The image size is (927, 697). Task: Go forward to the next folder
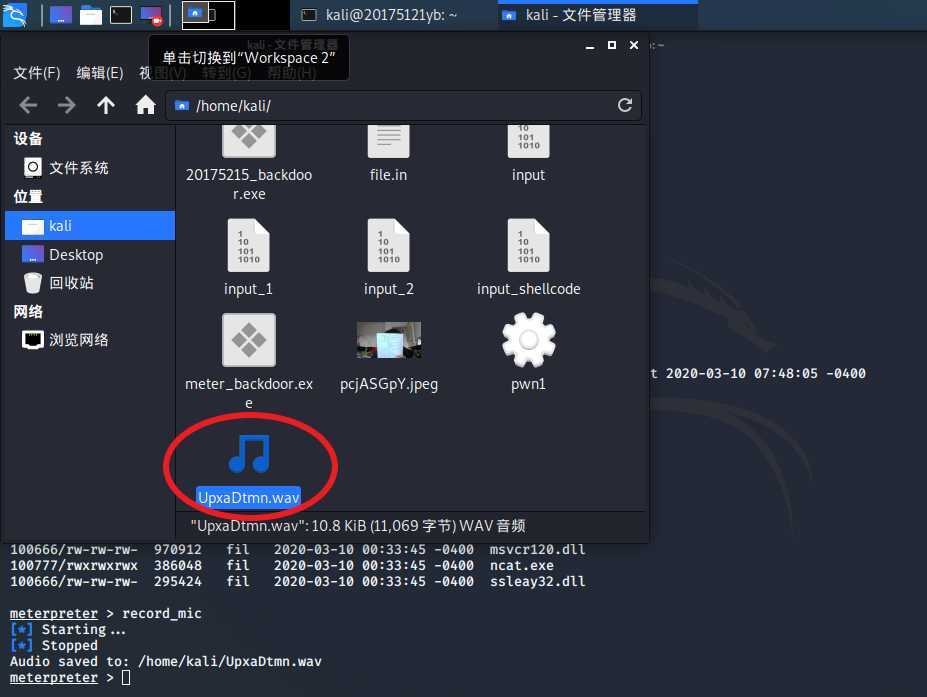pyautogui.click(x=67, y=105)
